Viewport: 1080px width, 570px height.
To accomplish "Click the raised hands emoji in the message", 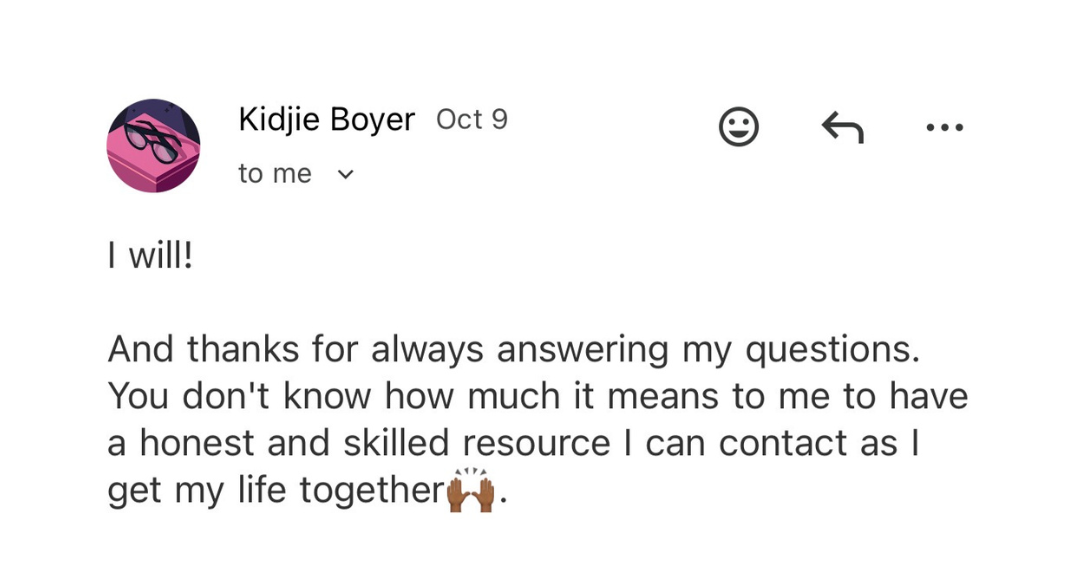I will [x=471, y=491].
